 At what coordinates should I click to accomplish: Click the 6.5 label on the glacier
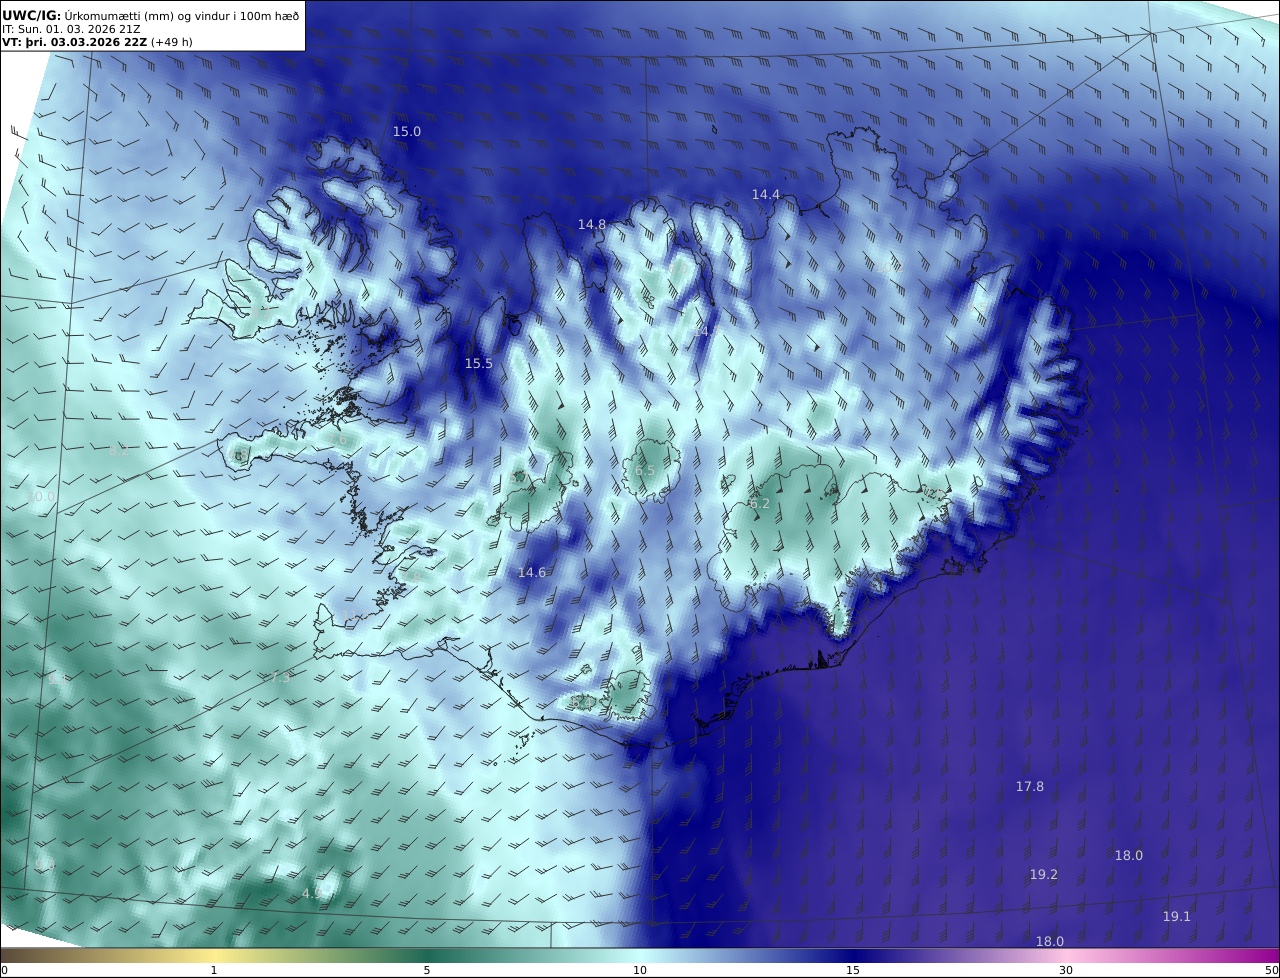[644, 470]
